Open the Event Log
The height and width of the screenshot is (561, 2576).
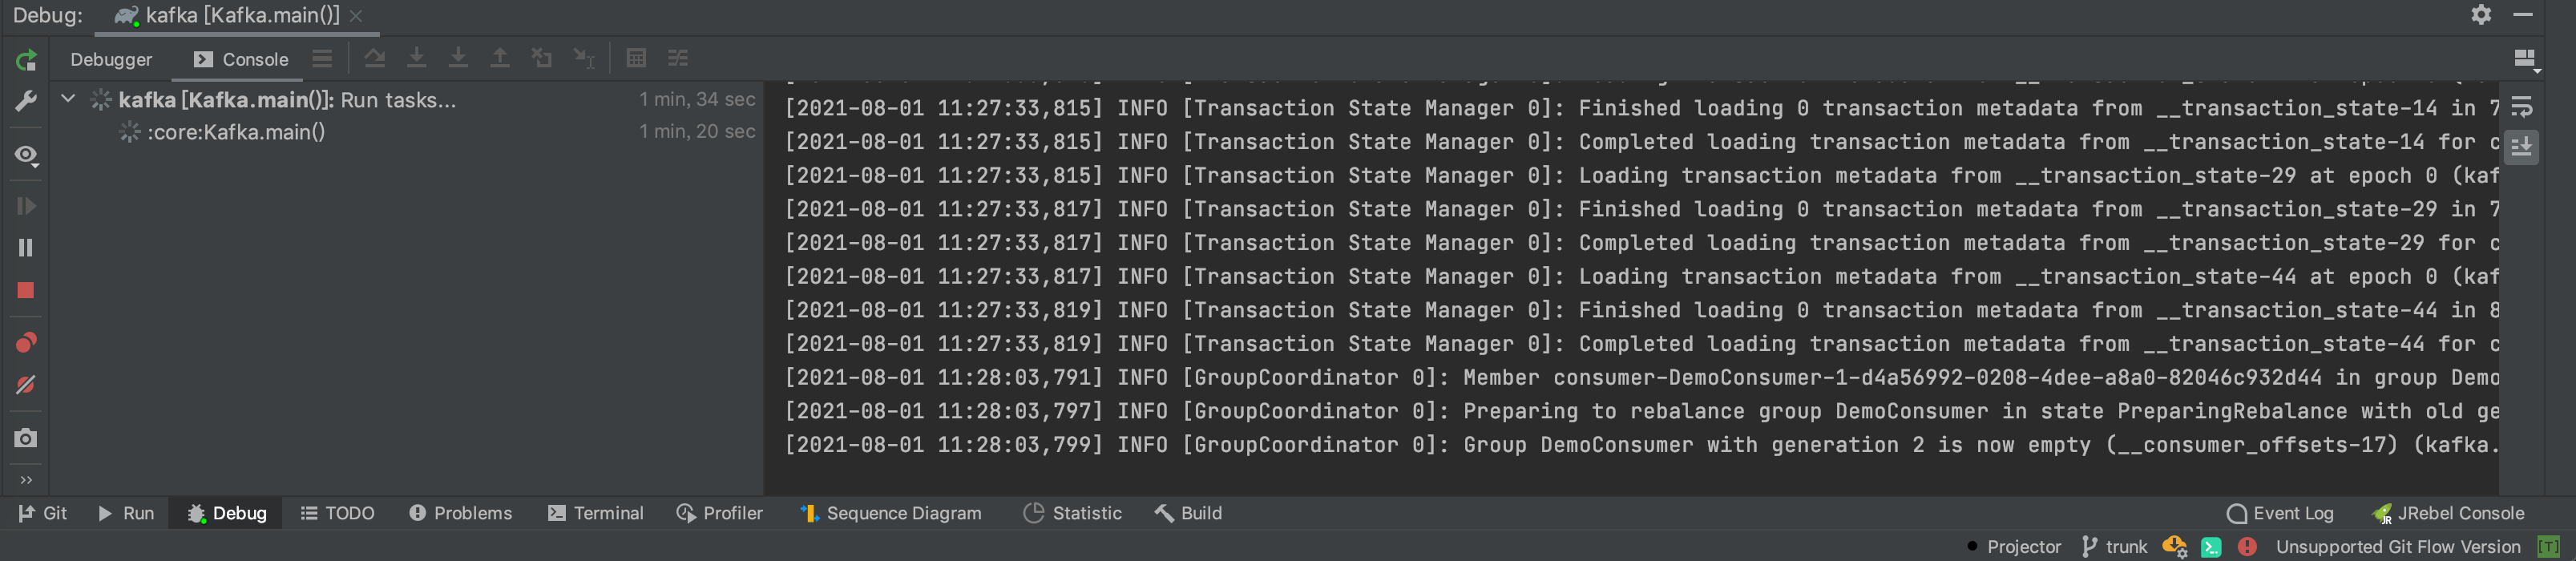[x=2280, y=513]
